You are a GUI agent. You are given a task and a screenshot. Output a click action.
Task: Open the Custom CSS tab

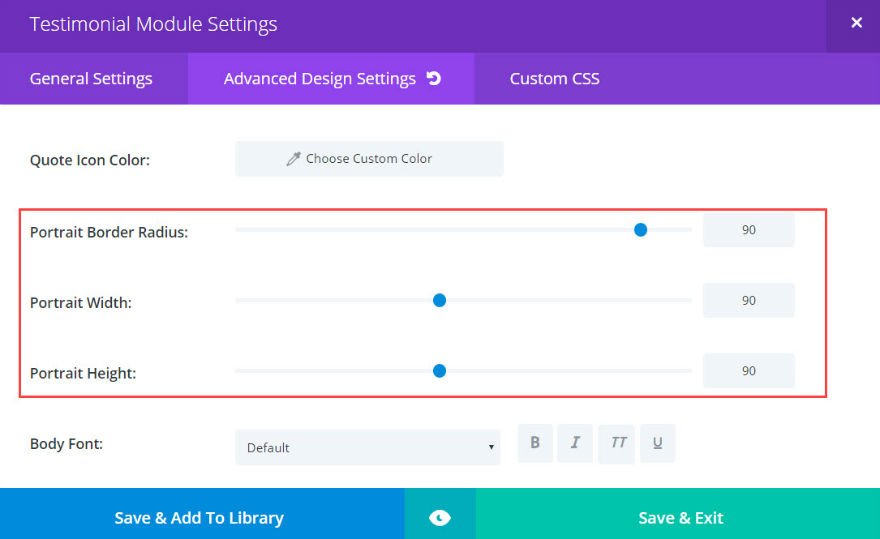554,78
